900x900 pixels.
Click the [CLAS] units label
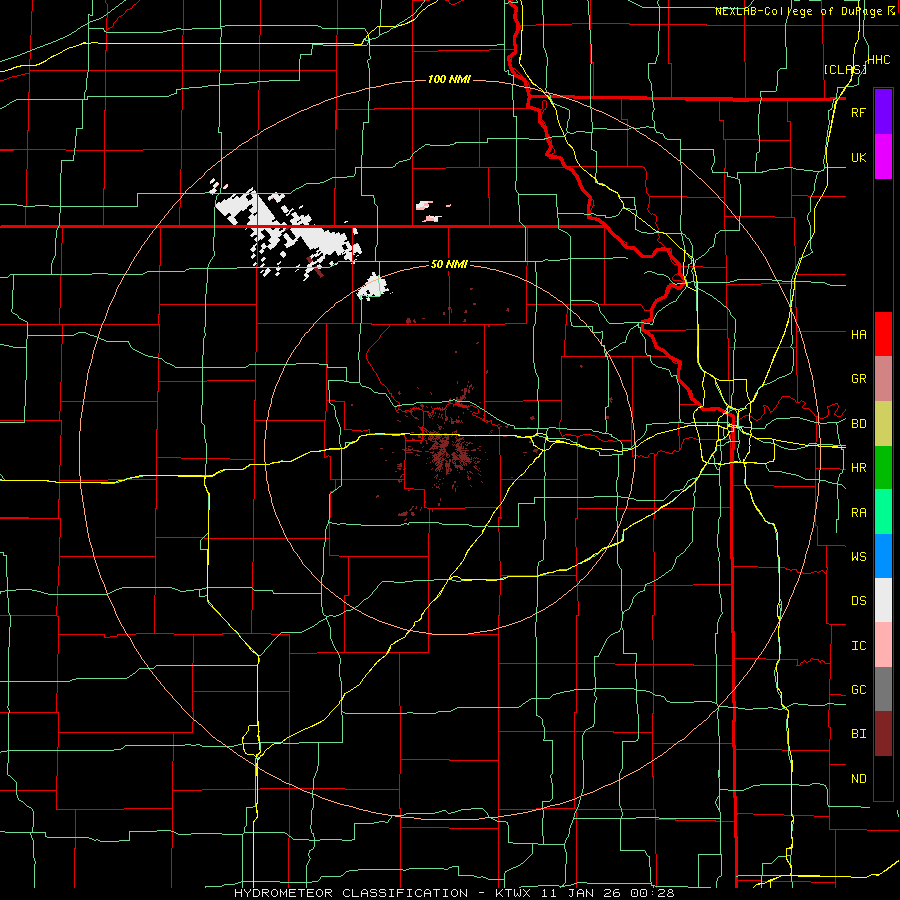point(845,69)
